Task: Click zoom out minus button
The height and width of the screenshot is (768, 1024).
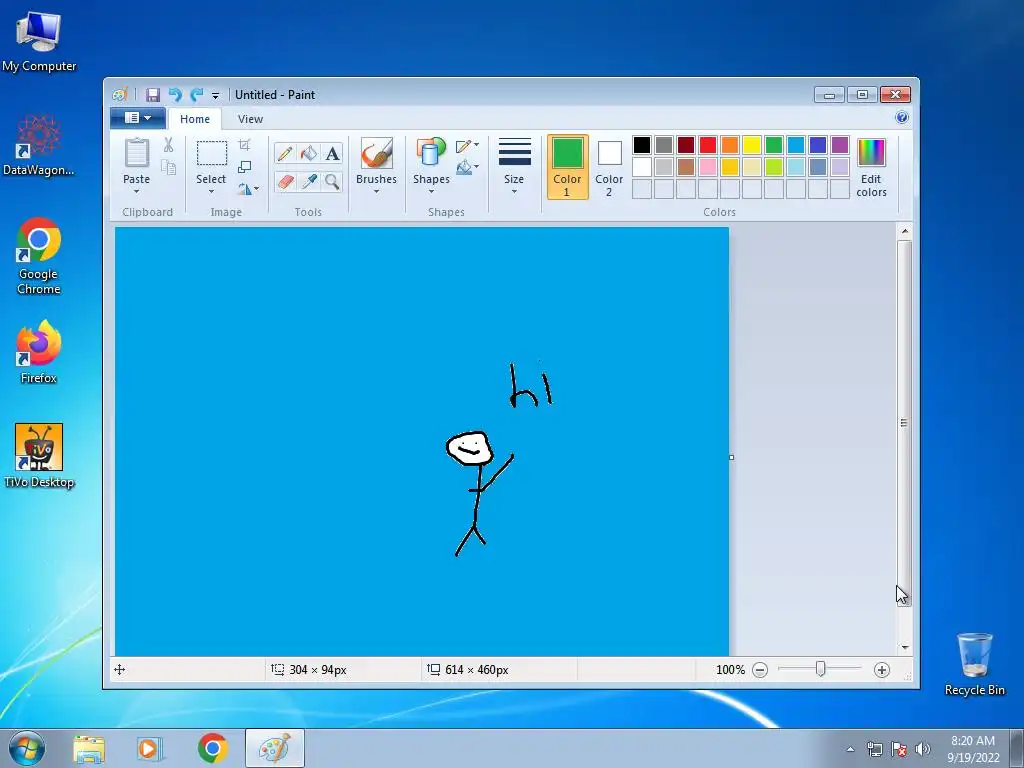Action: tap(760, 669)
